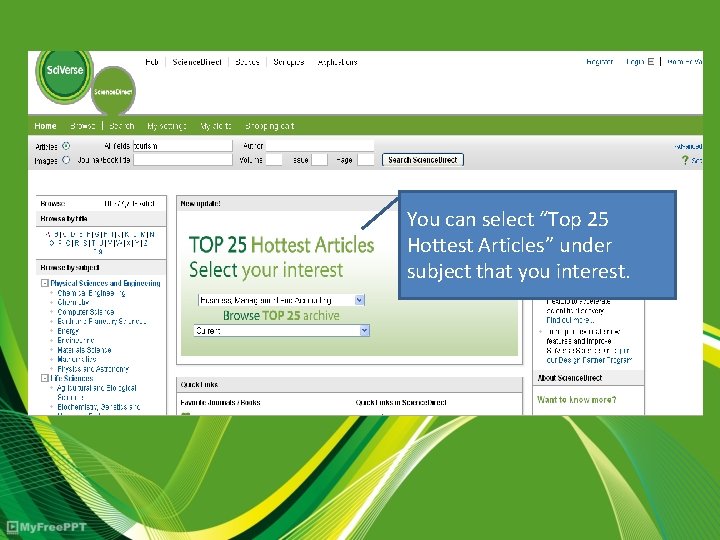The width and height of the screenshot is (720, 540).
Task: Collapse the Life Sciences tree node
Action: (45, 378)
